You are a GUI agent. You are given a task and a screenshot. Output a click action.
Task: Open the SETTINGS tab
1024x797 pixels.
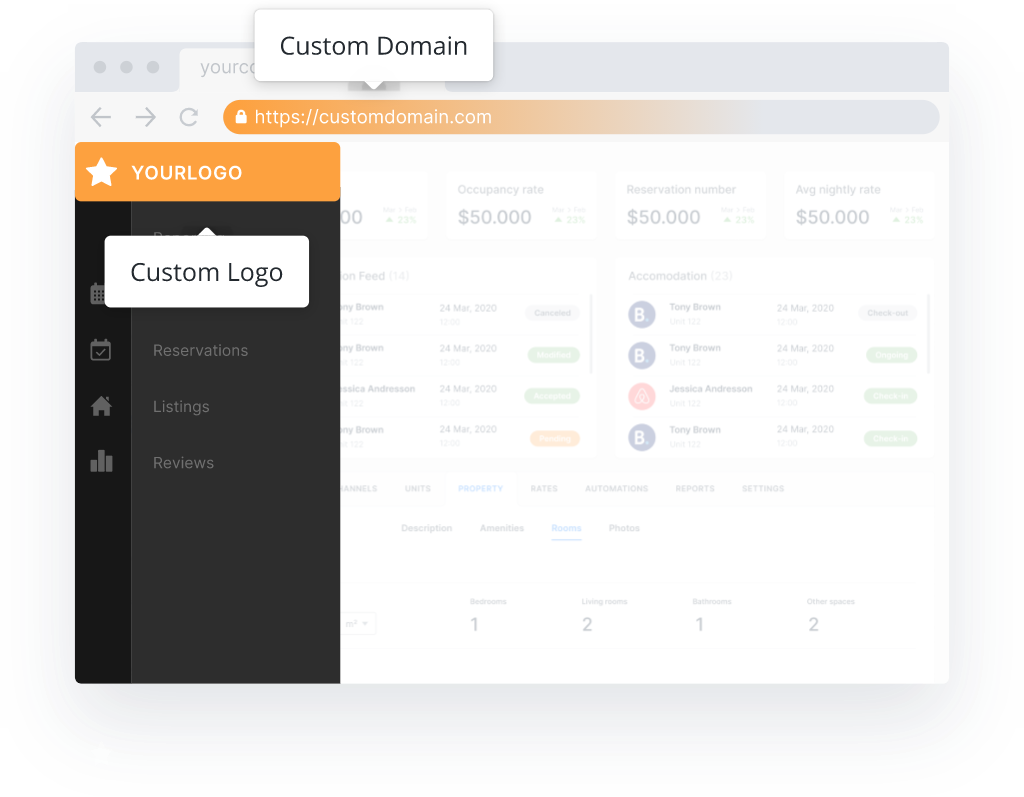pyautogui.click(x=763, y=489)
